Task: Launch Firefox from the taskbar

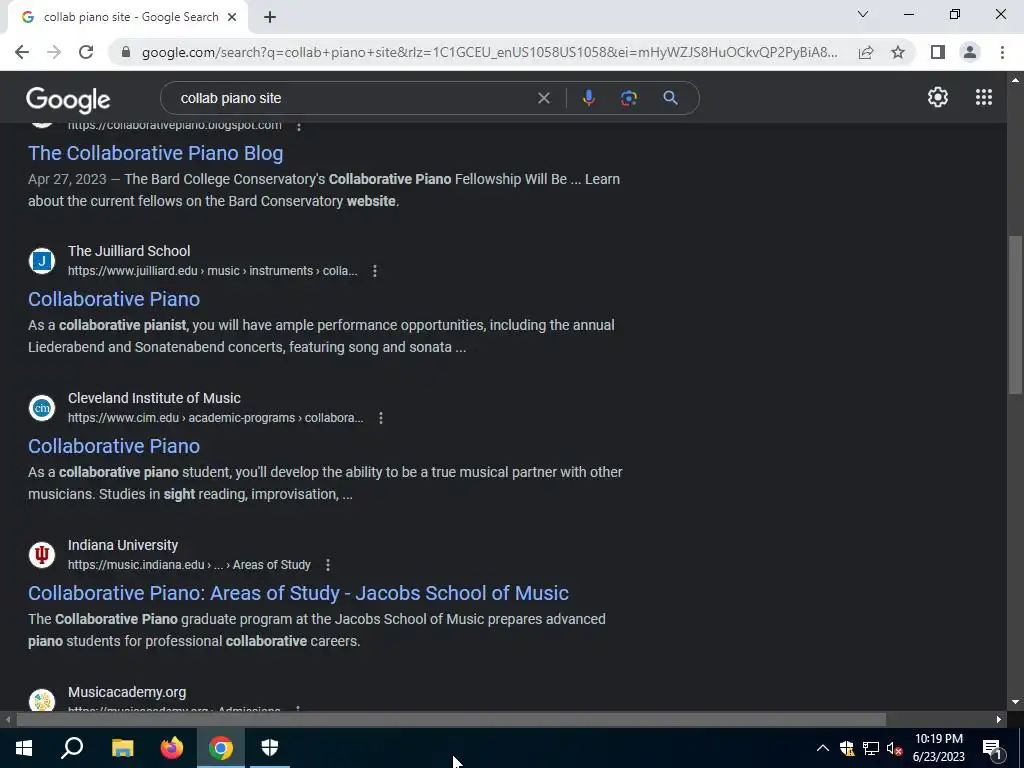Action: 172,748
